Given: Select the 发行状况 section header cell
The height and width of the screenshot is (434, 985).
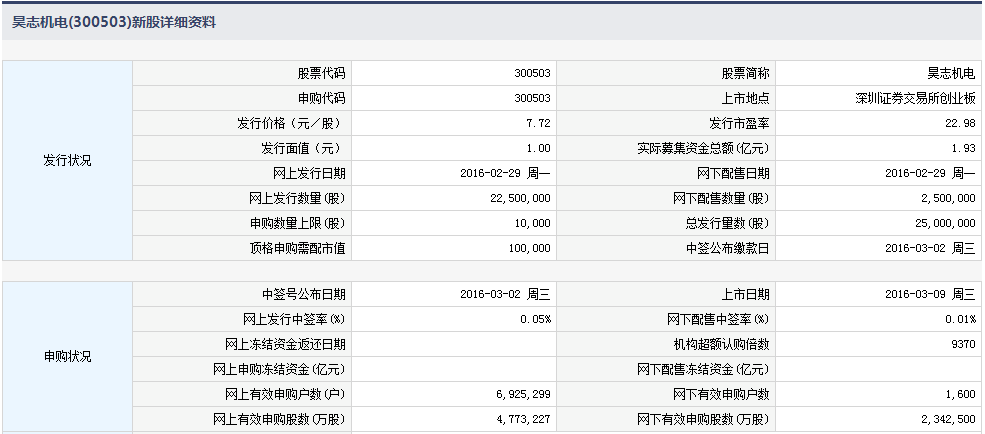Looking at the screenshot, I should tap(67, 160).
